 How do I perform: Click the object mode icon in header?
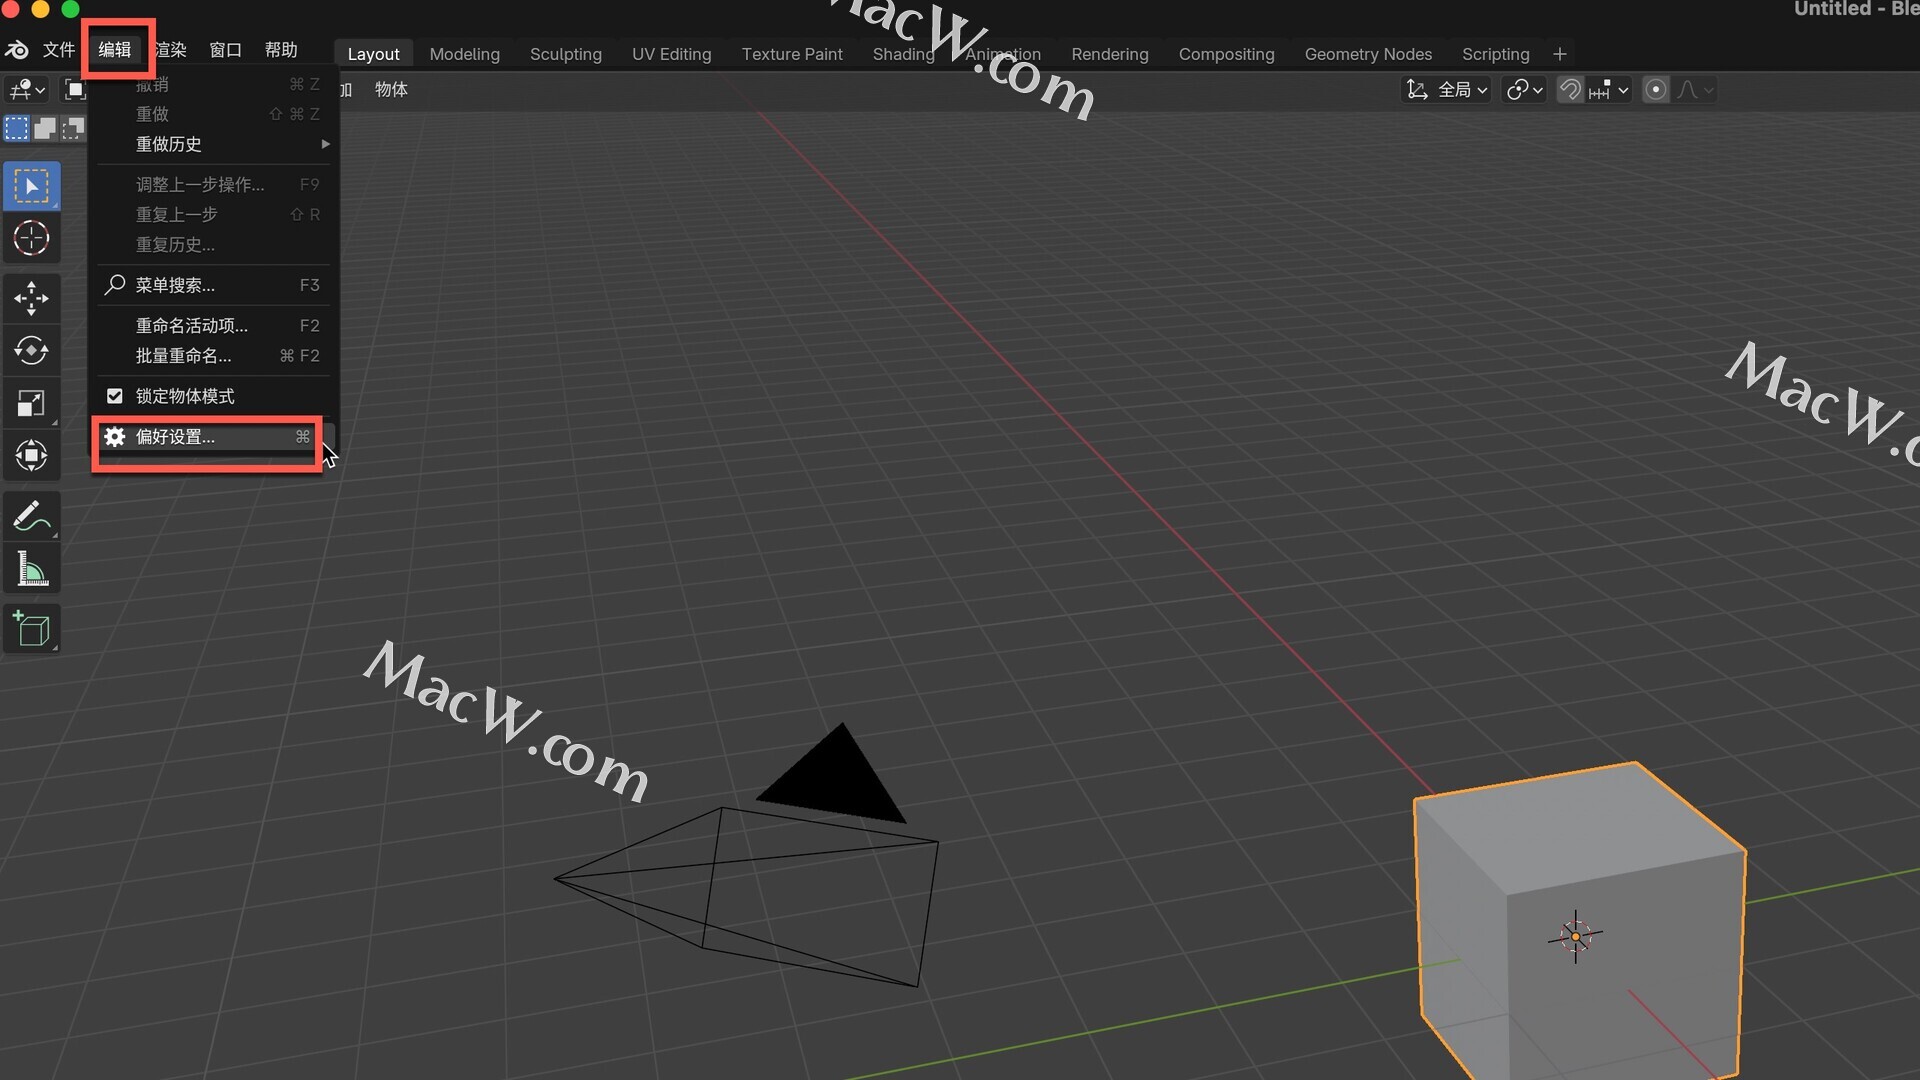point(75,90)
